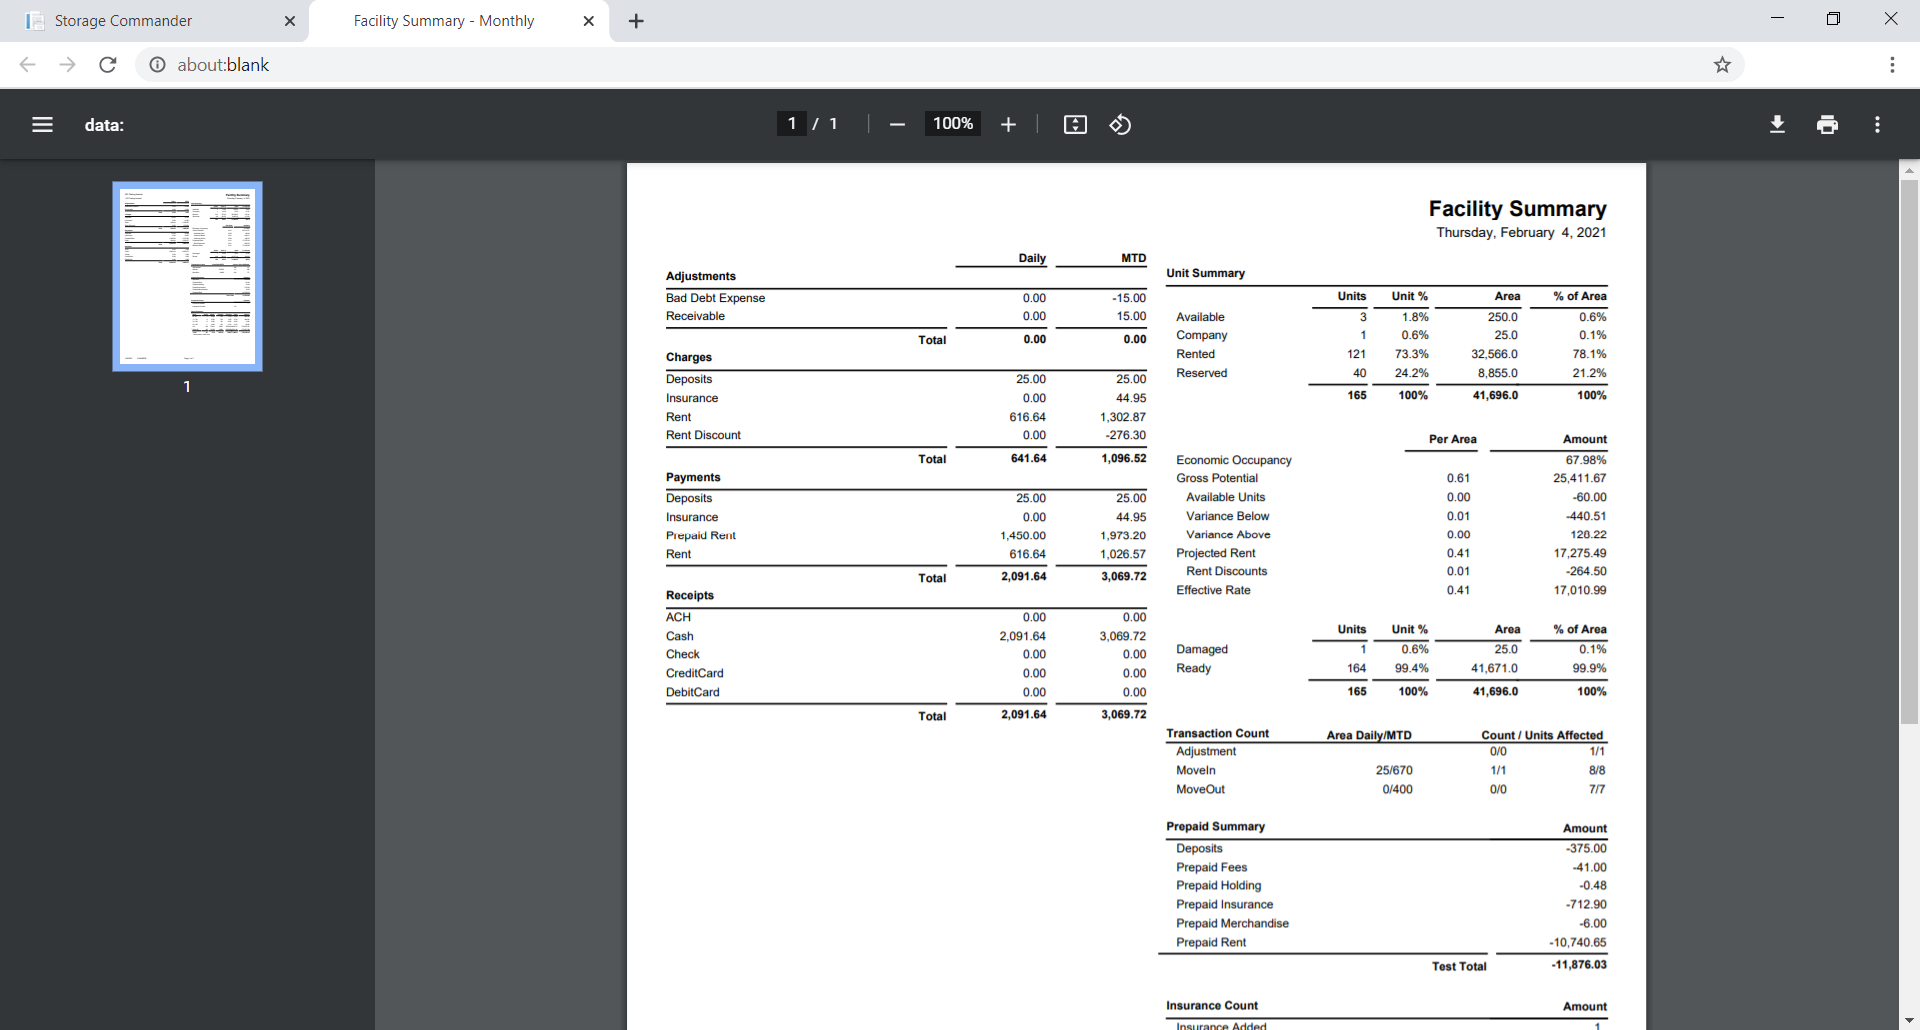Open the PDF viewer more options menu
This screenshot has width=1920, height=1030.
pyautogui.click(x=1878, y=124)
